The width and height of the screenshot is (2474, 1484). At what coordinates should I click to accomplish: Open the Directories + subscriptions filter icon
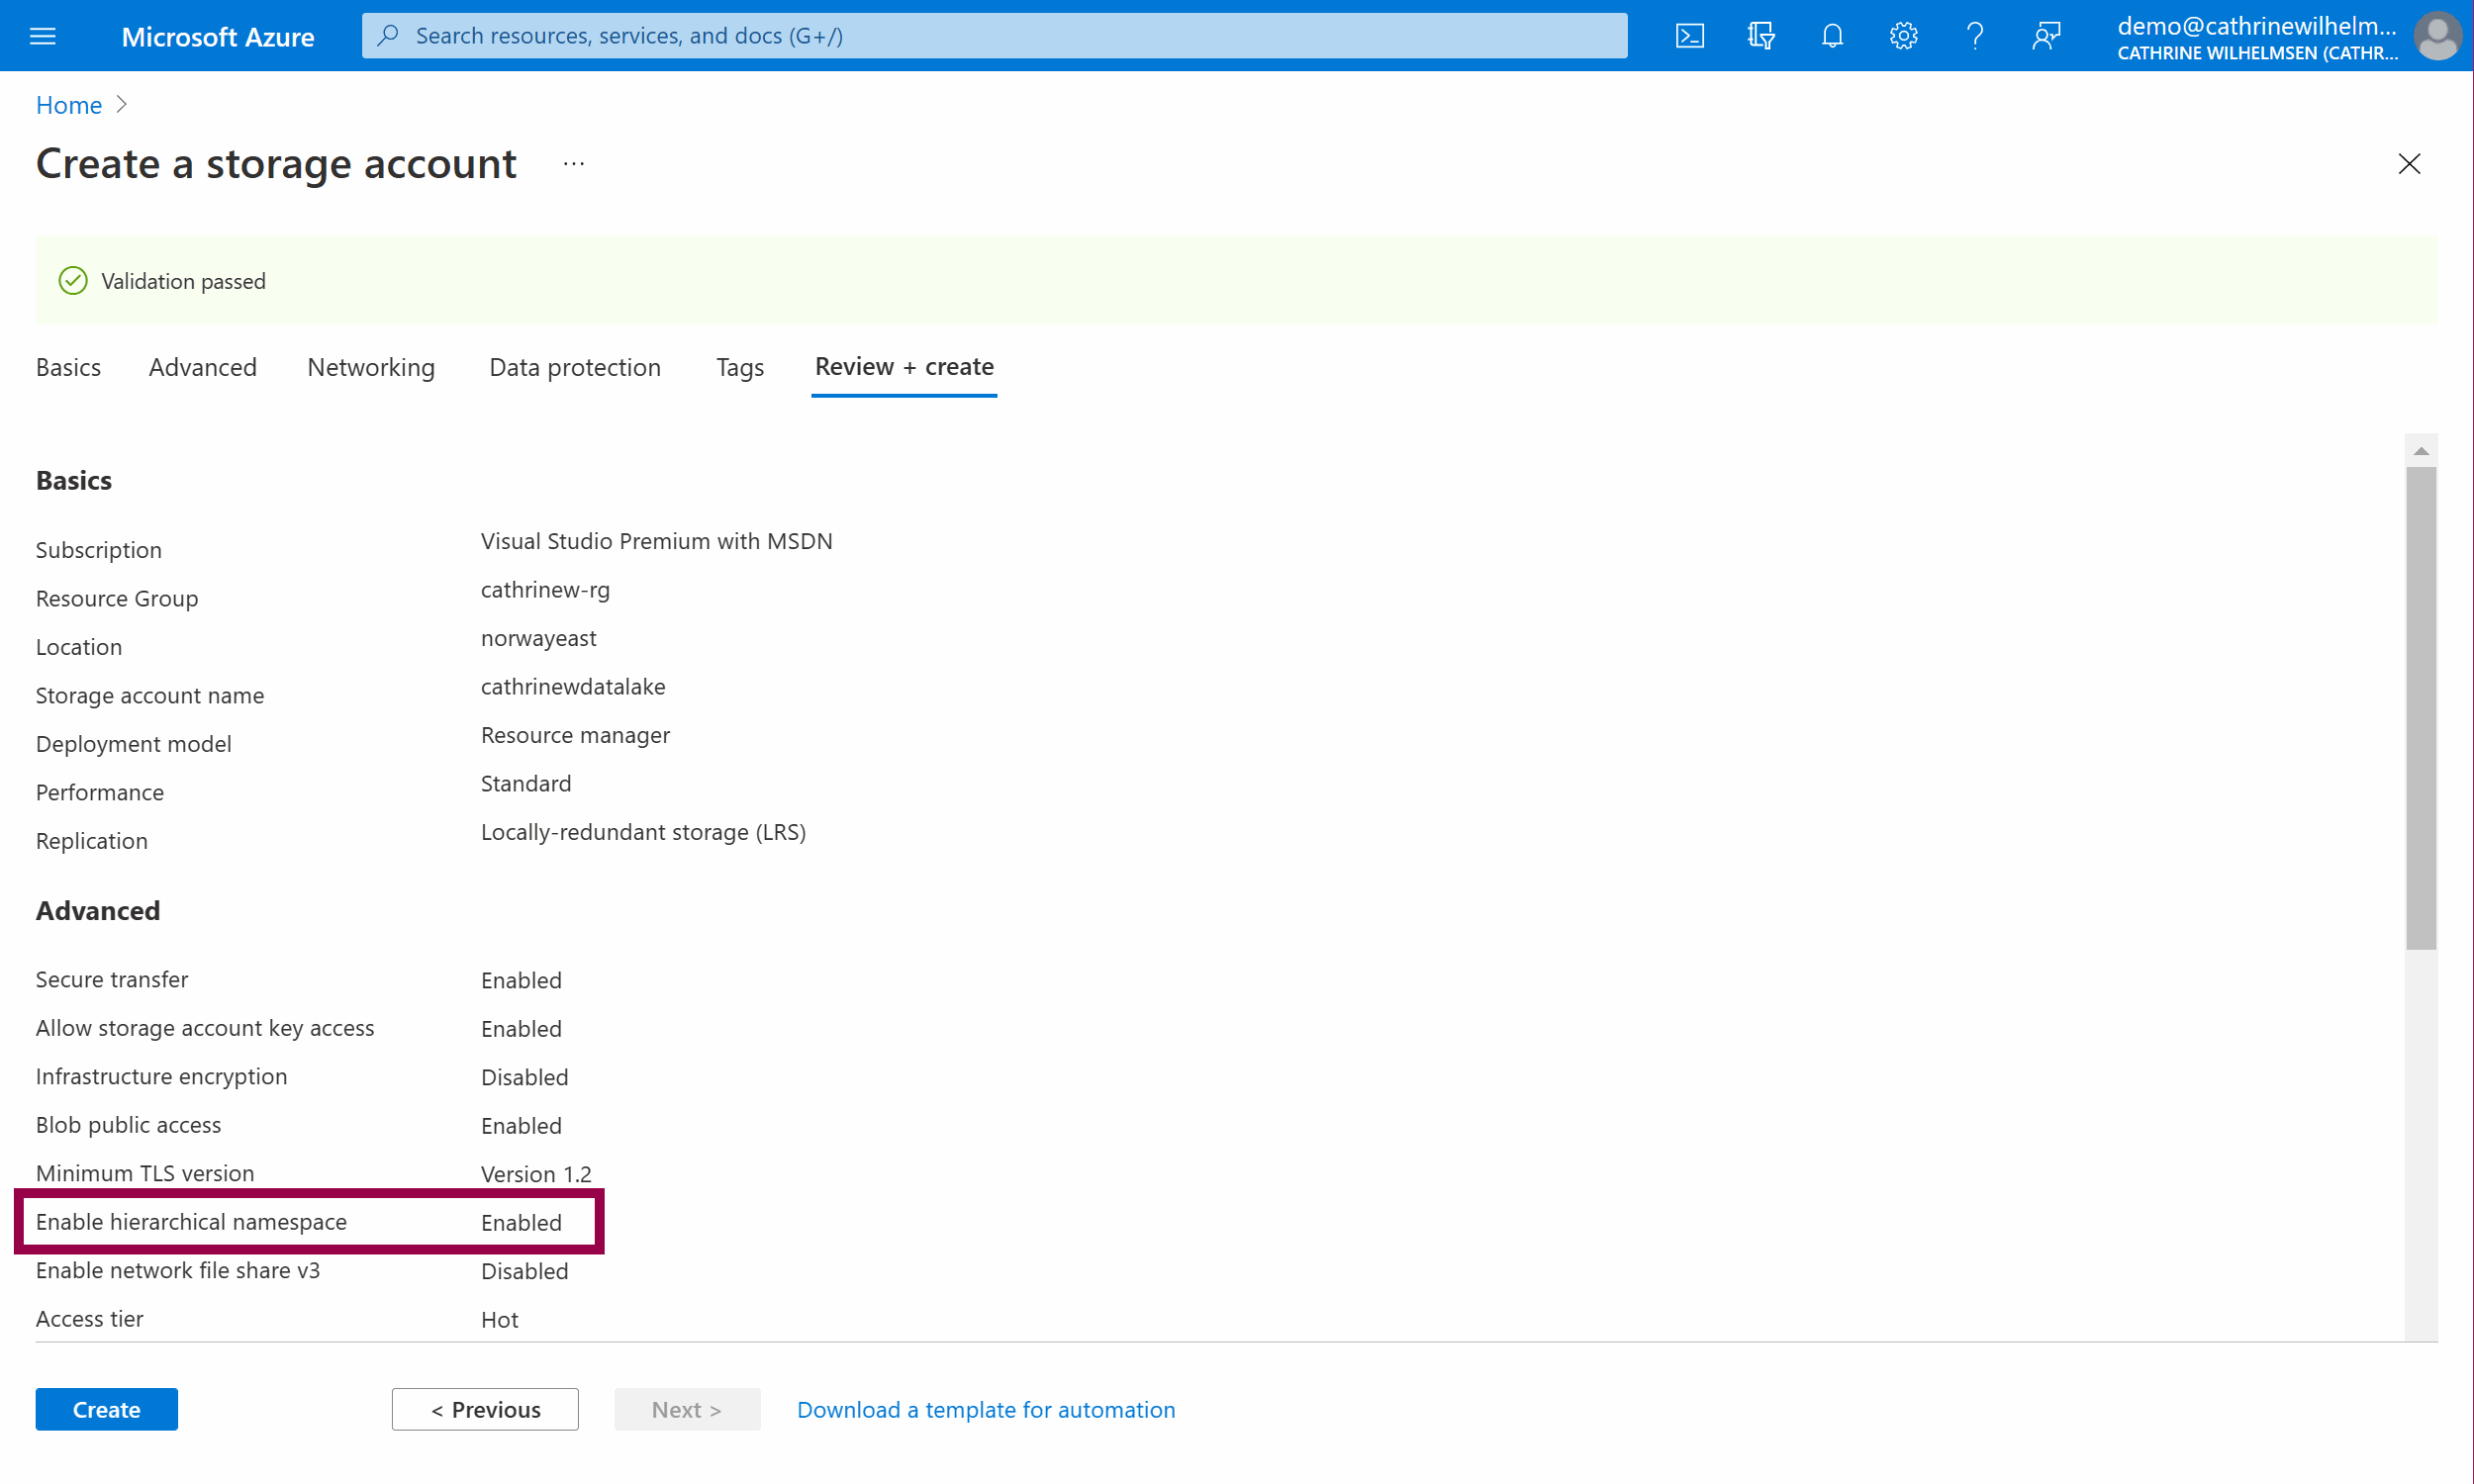click(1760, 37)
